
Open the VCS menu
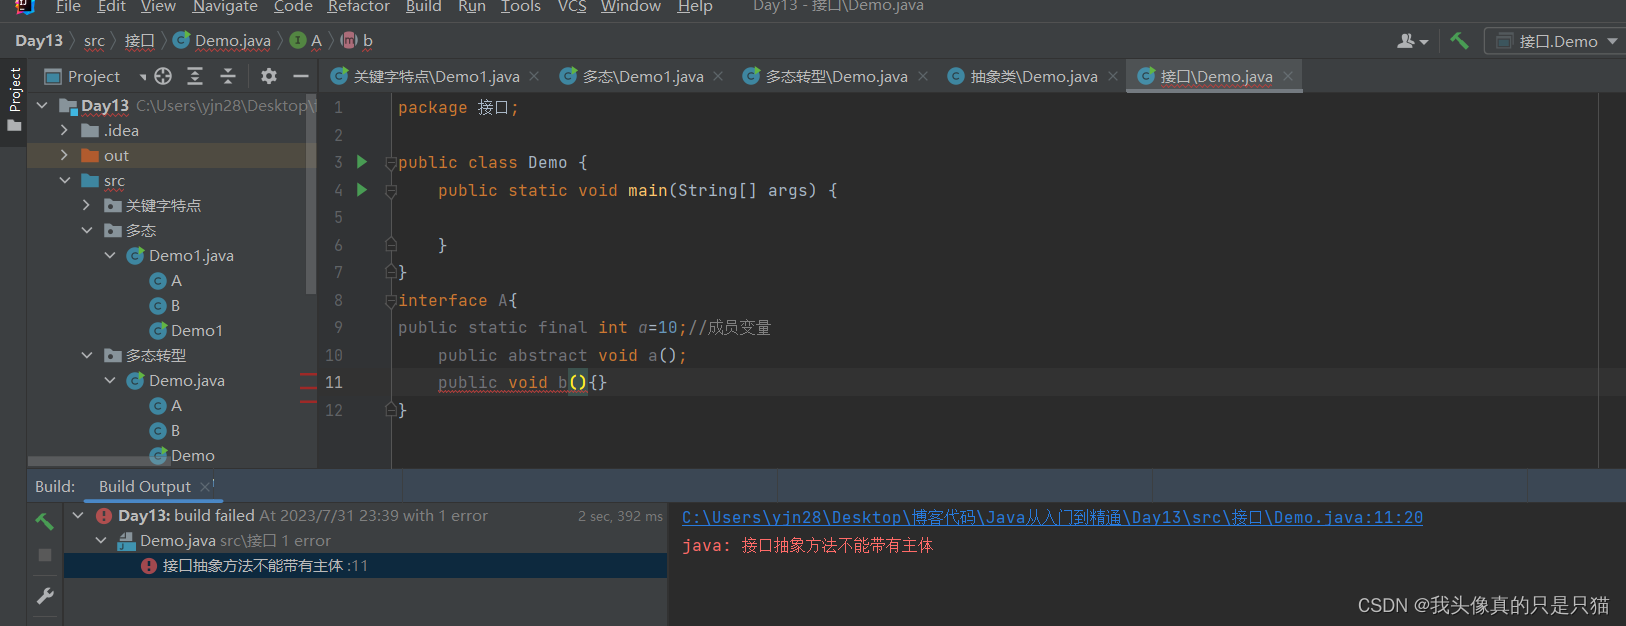point(572,7)
